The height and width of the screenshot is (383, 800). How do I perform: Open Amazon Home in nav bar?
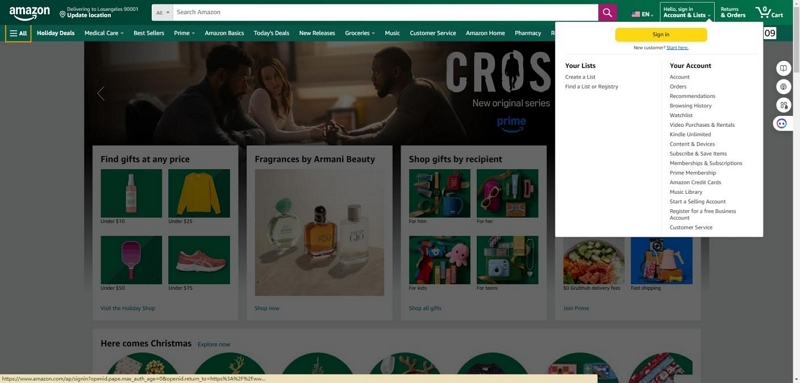(485, 33)
